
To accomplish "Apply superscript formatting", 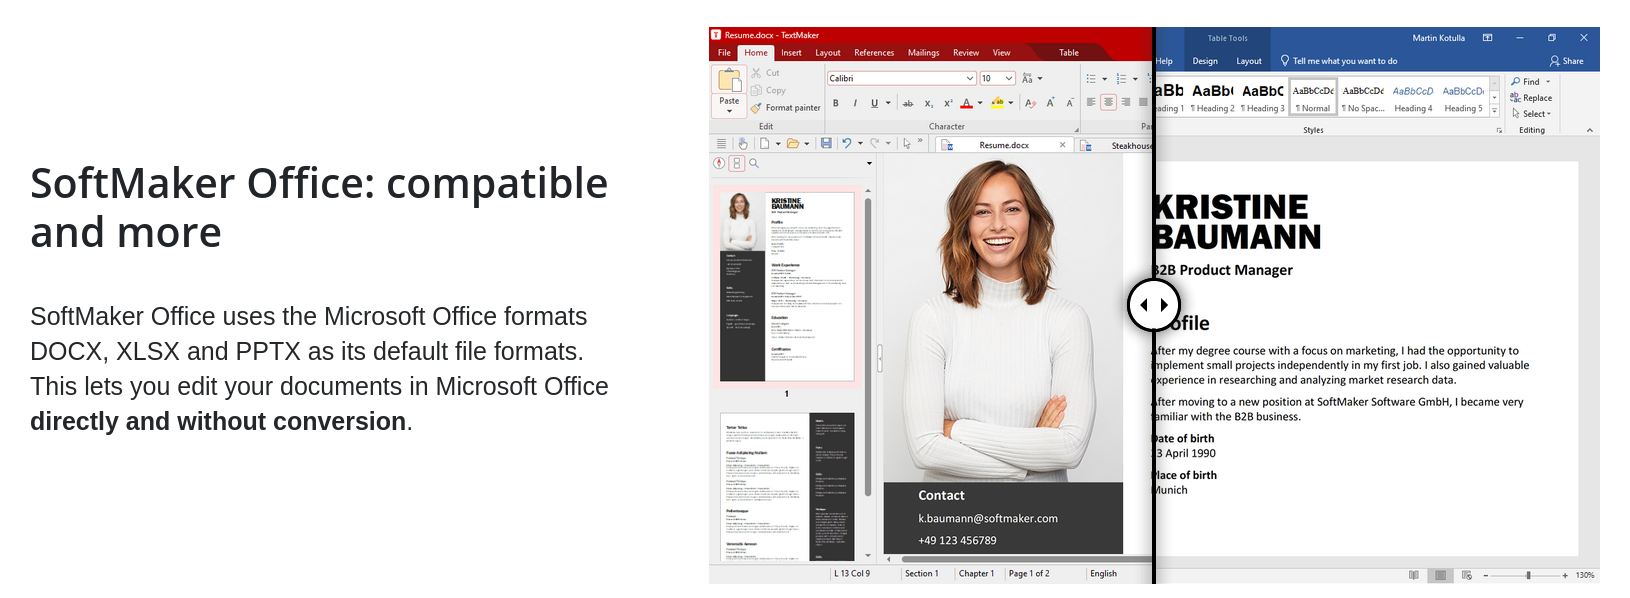I will (x=948, y=103).
